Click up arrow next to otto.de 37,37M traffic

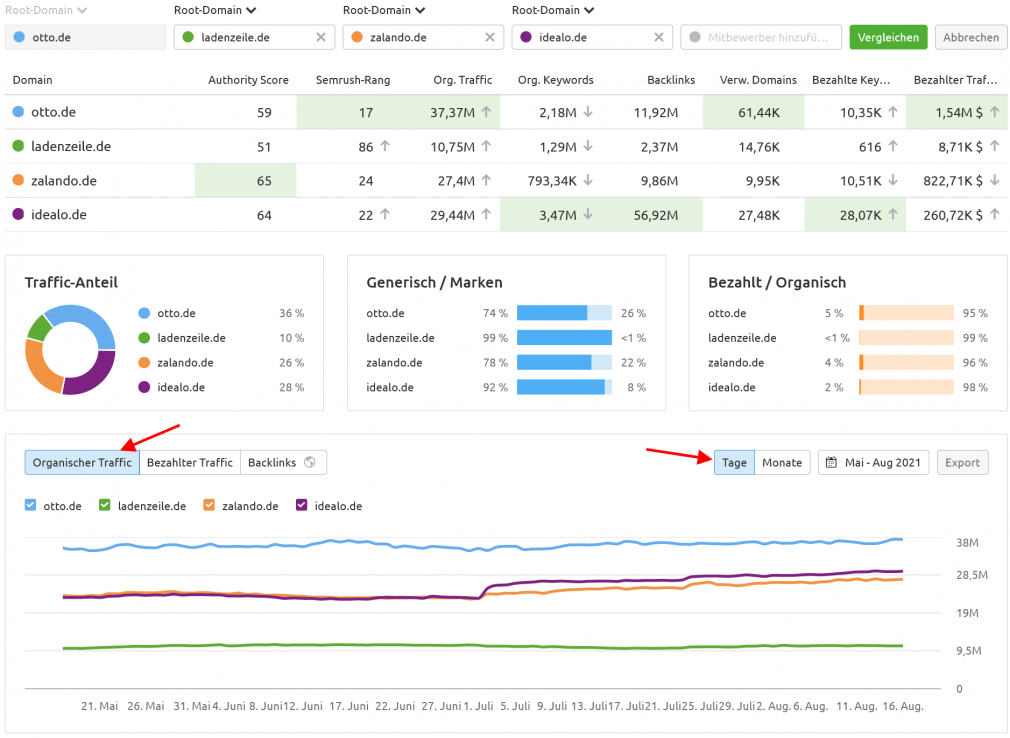click(486, 112)
